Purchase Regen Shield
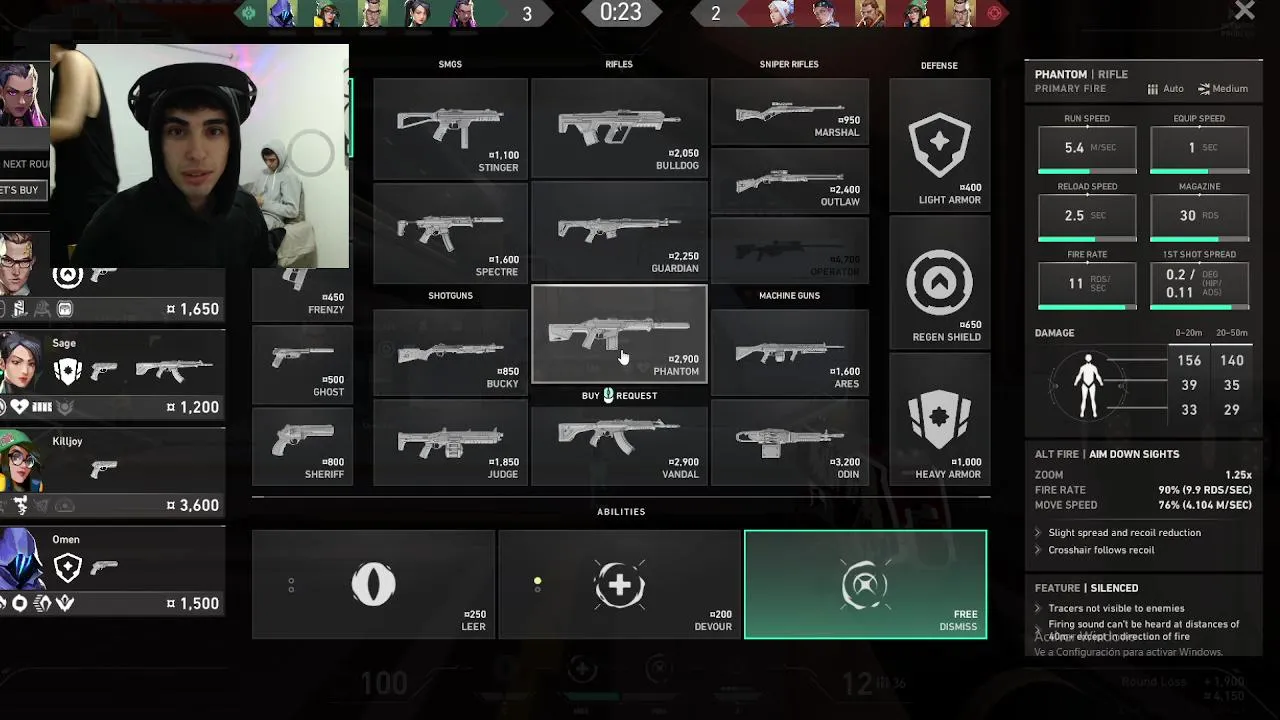This screenshot has height=720, width=1280. click(x=939, y=283)
